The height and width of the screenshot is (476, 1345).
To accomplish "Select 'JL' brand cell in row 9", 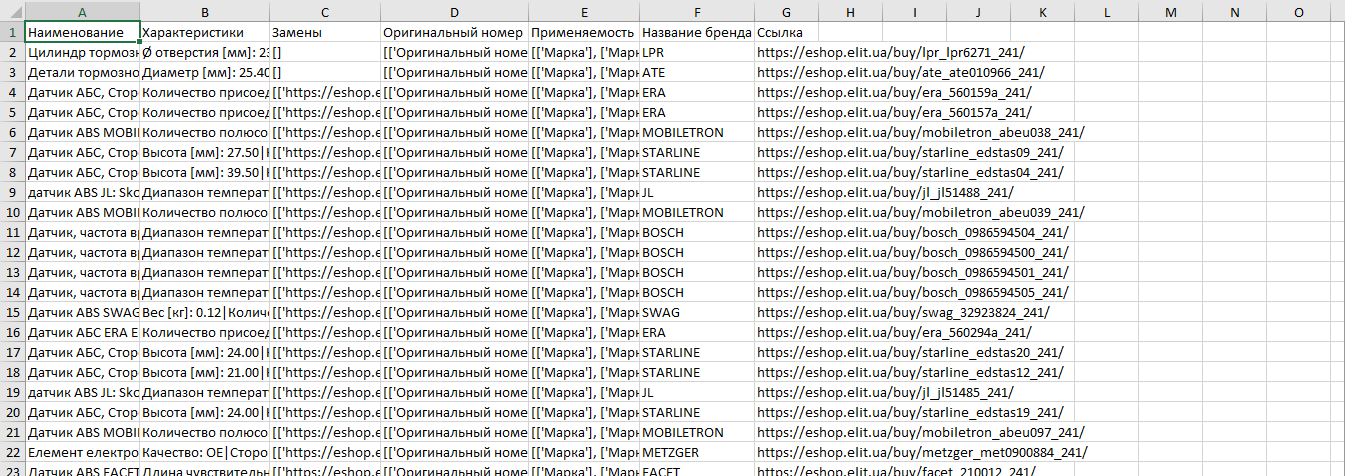I will click(x=696, y=192).
